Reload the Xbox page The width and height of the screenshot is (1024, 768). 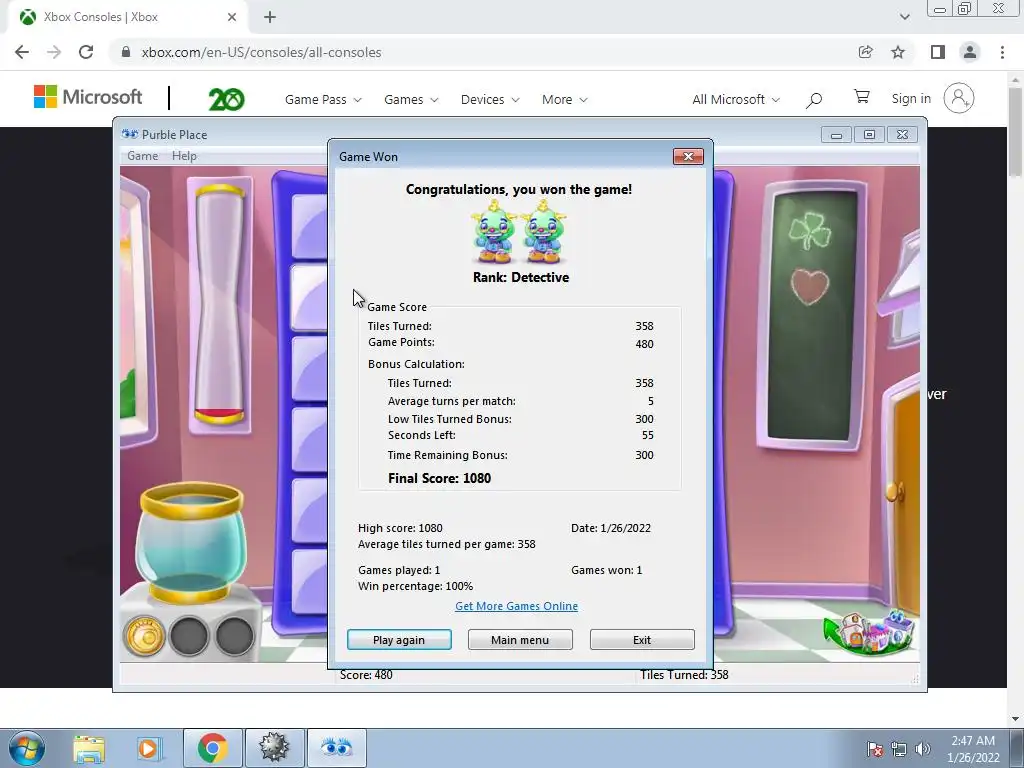[86, 52]
